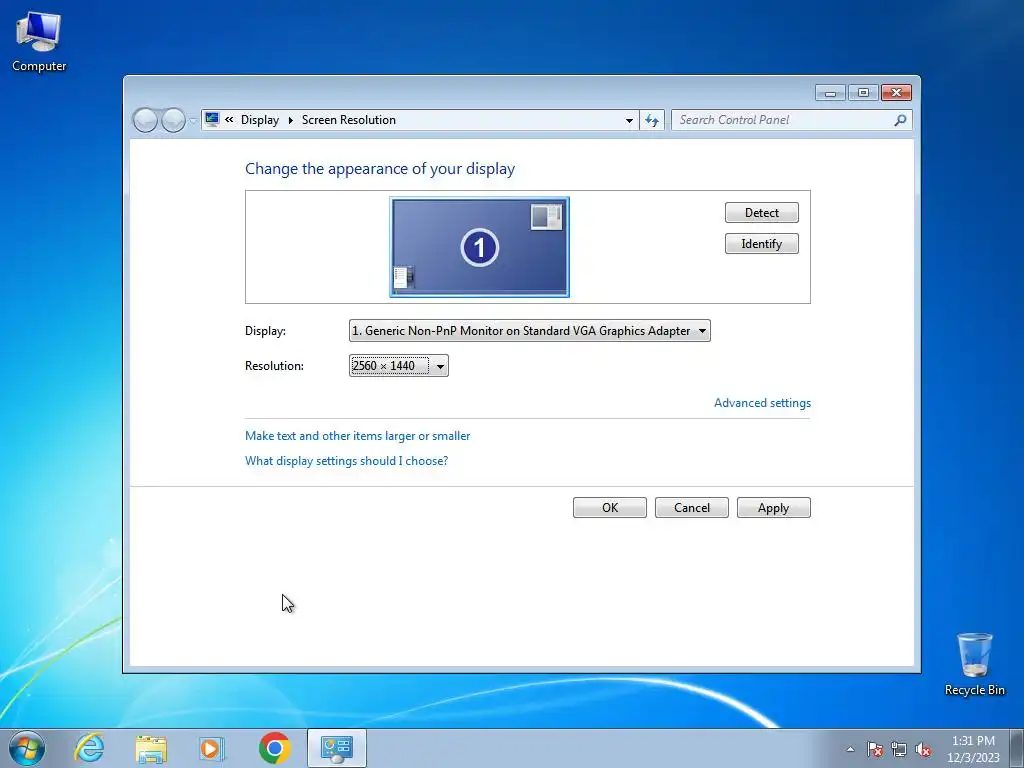Click the Display breadcrumb in address bar

(x=260, y=120)
